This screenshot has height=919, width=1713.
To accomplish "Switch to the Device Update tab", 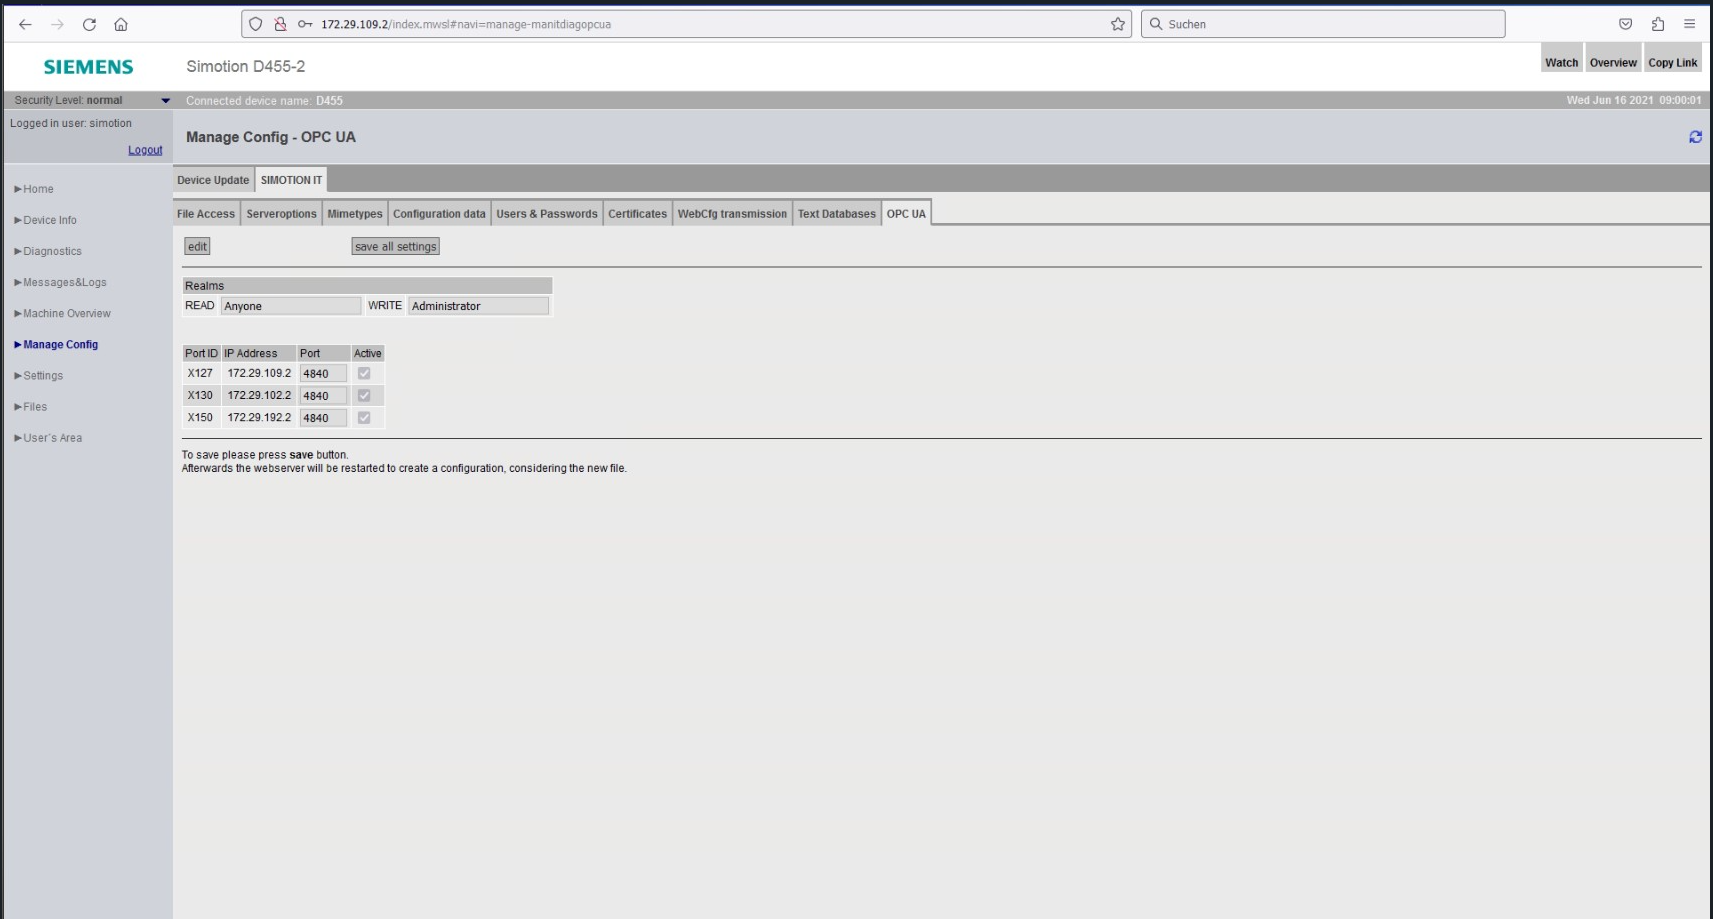I will (213, 180).
